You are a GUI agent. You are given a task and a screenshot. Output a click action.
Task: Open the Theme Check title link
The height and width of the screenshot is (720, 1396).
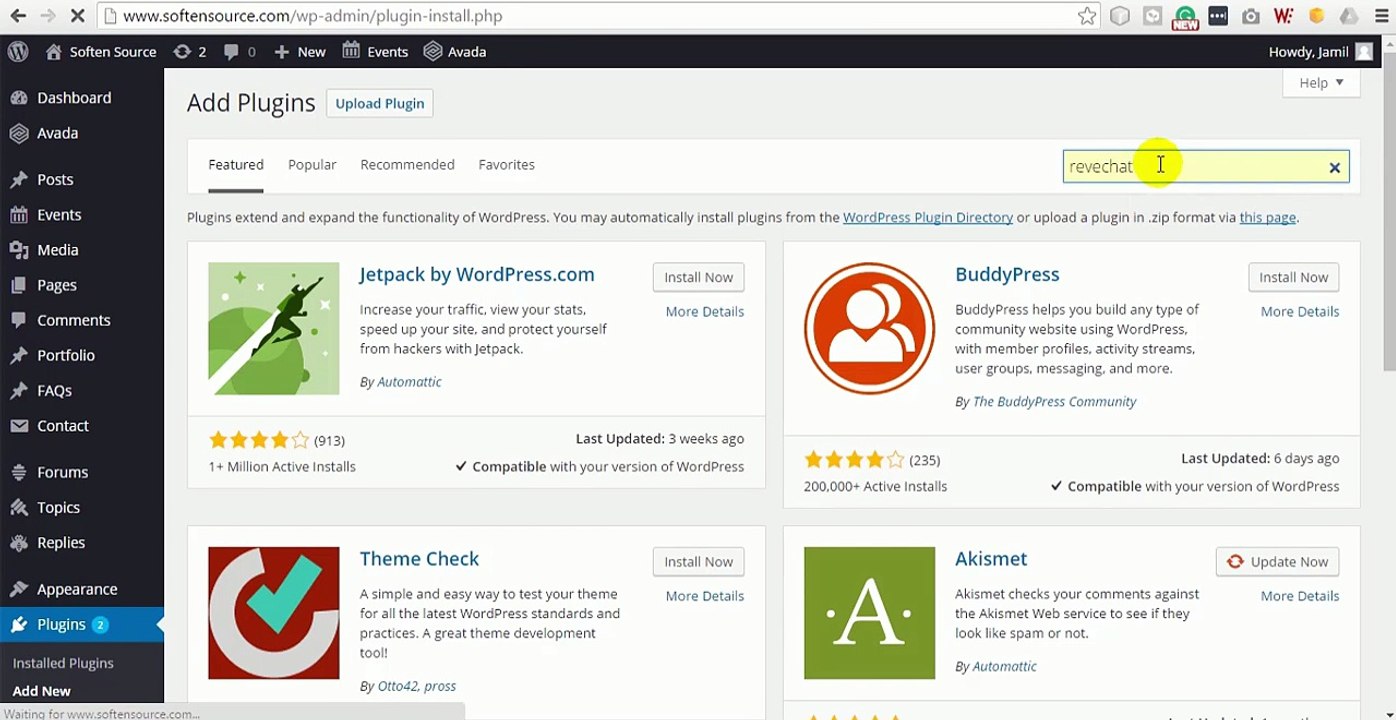(x=419, y=559)
